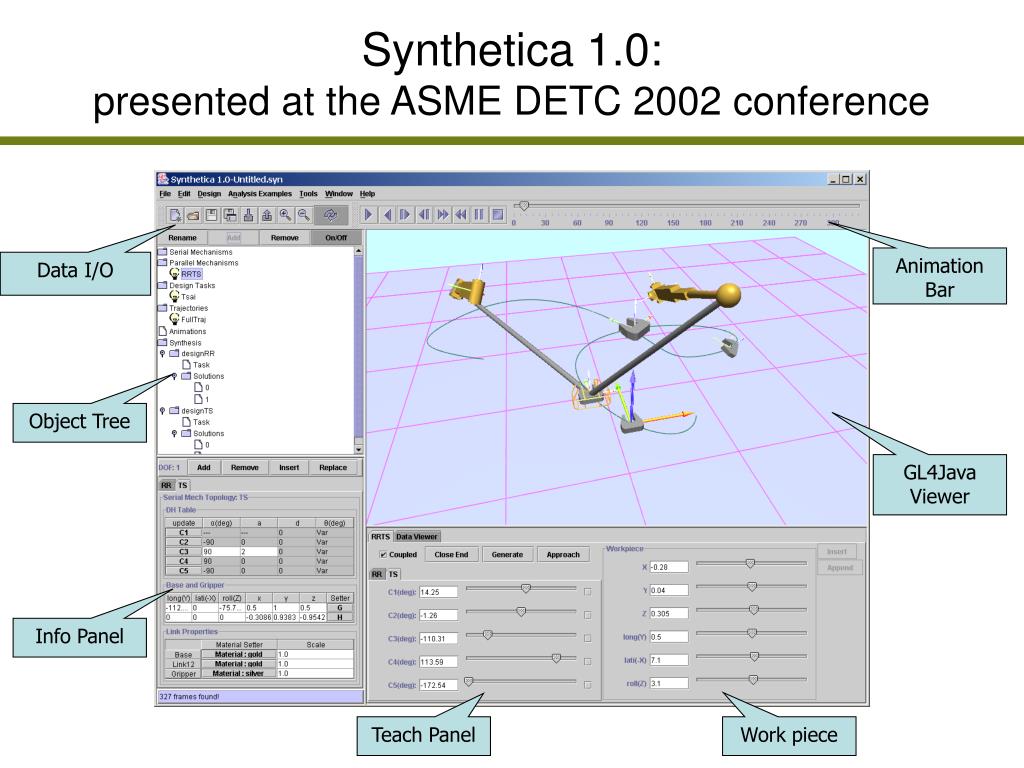Click the light bulb icon beside RRTS

(174, 274)
